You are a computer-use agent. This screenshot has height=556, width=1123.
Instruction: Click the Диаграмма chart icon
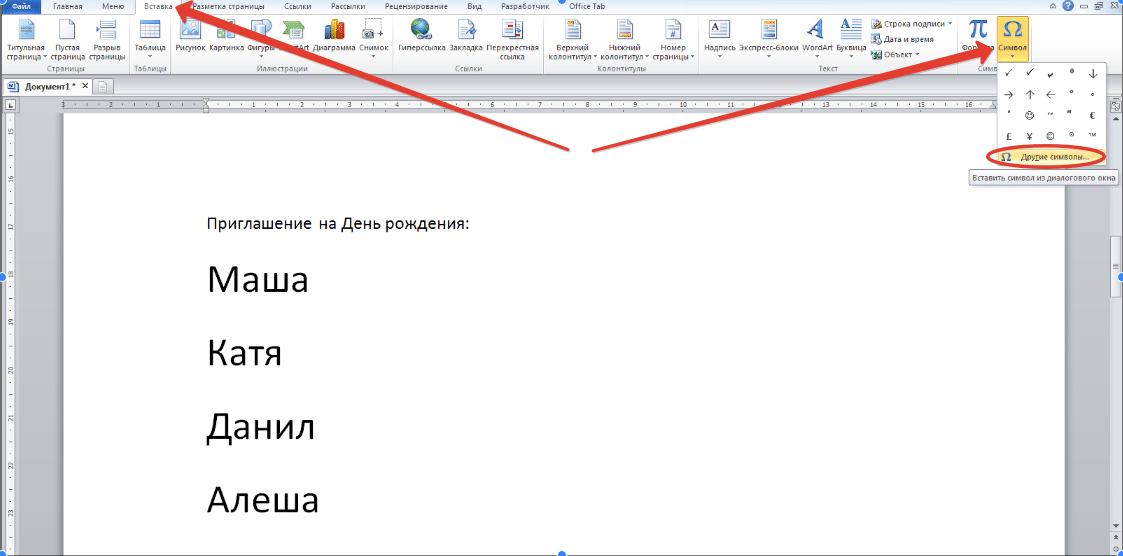click(334, 37)
